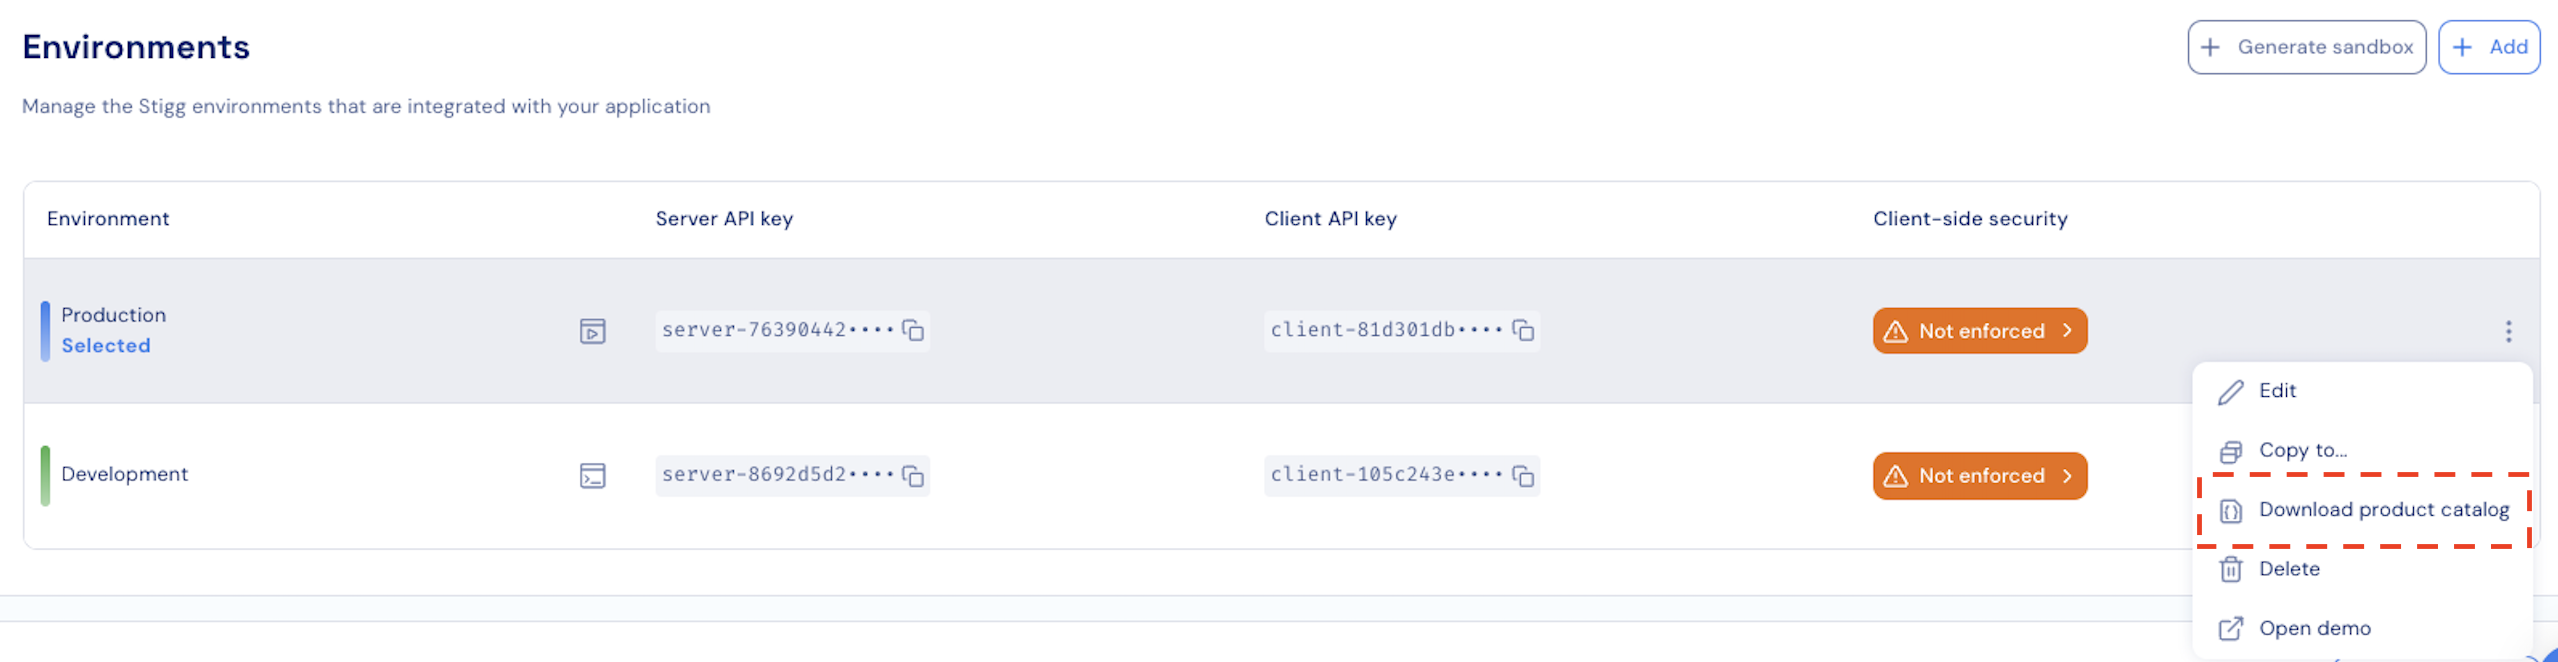
Task: Click the Add environment button
Action: point(2488,47)
